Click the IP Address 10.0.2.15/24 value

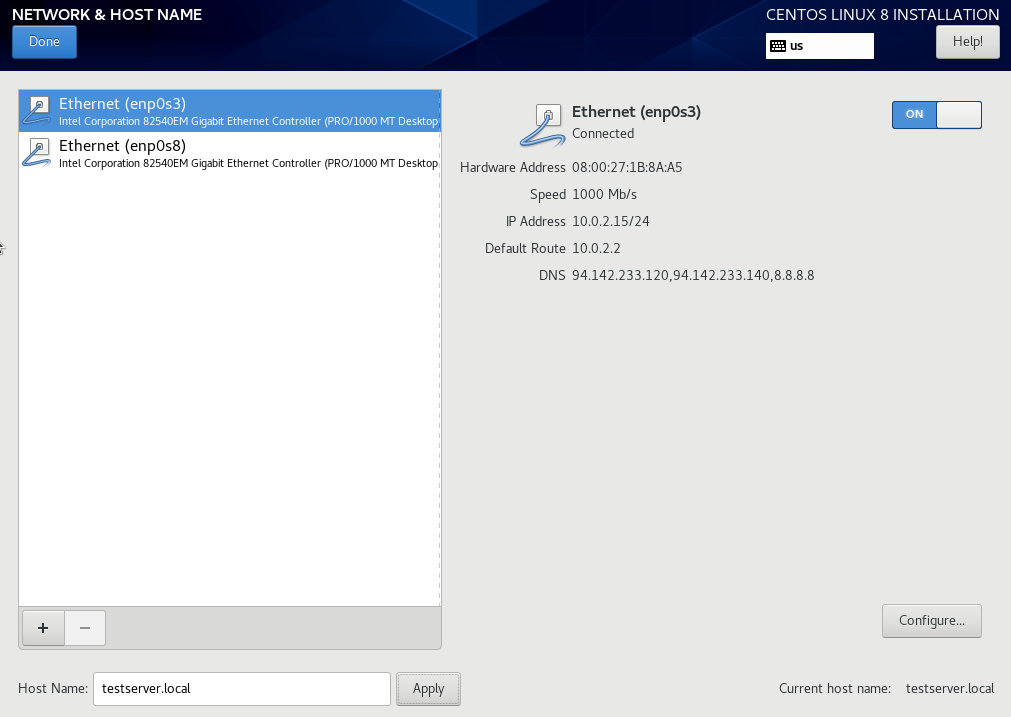[611, 221]
